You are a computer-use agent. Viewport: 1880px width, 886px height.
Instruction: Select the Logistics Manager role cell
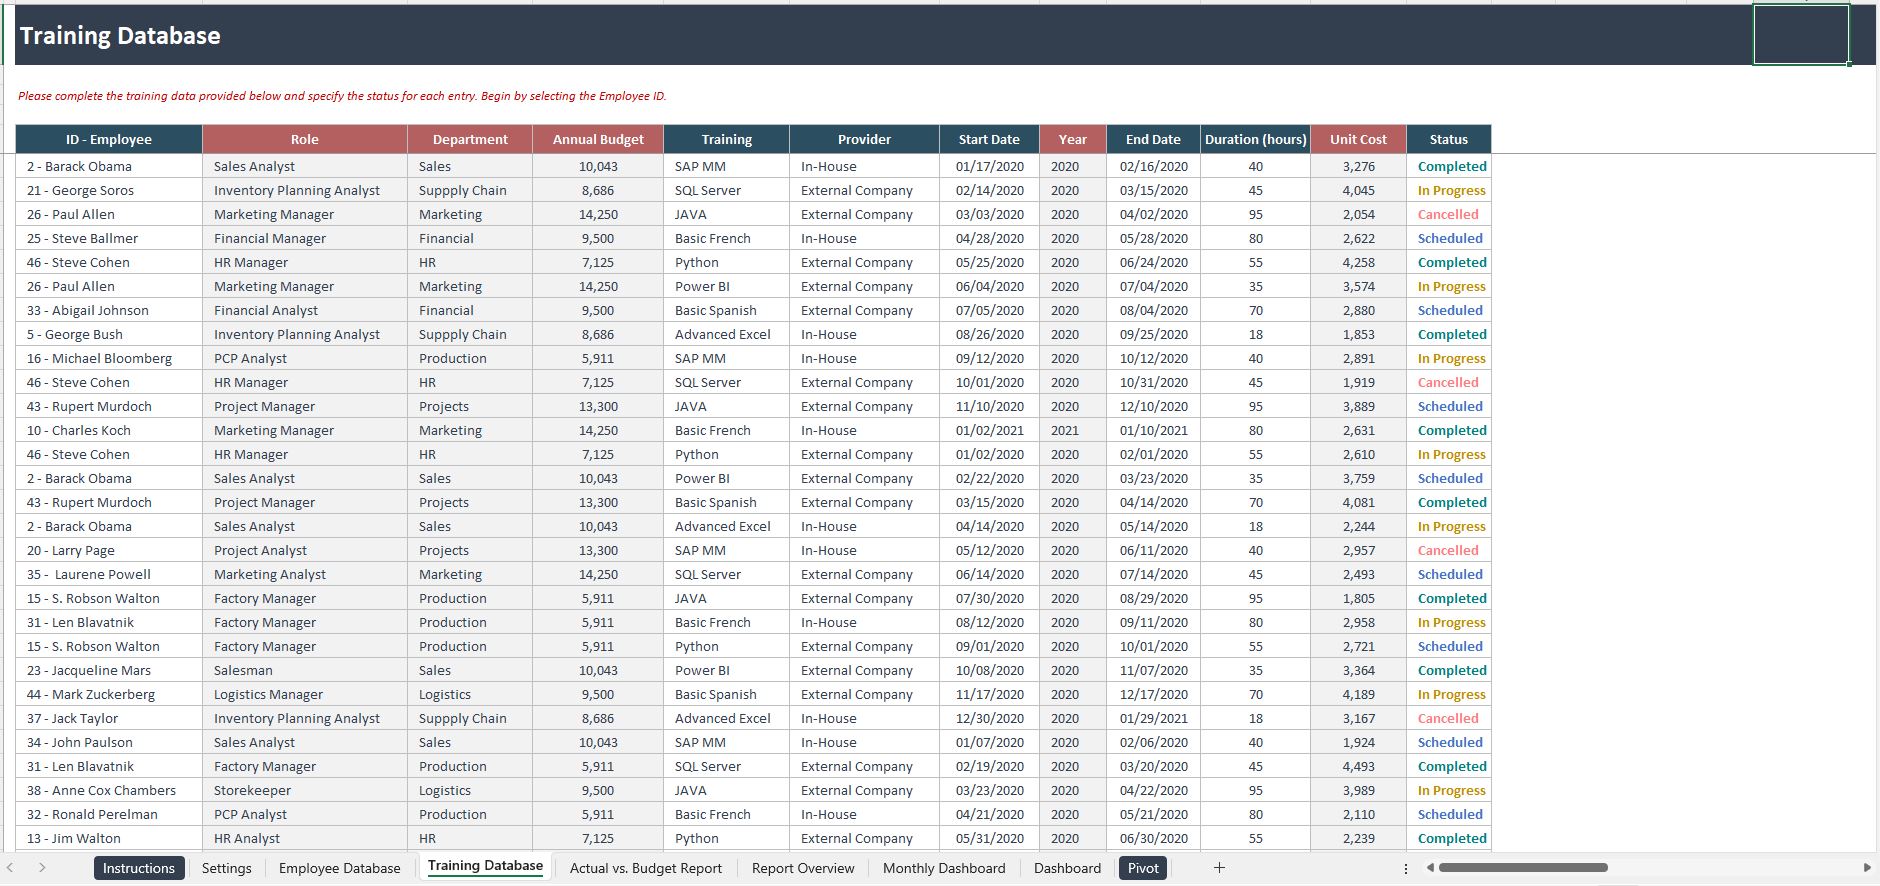305,694
